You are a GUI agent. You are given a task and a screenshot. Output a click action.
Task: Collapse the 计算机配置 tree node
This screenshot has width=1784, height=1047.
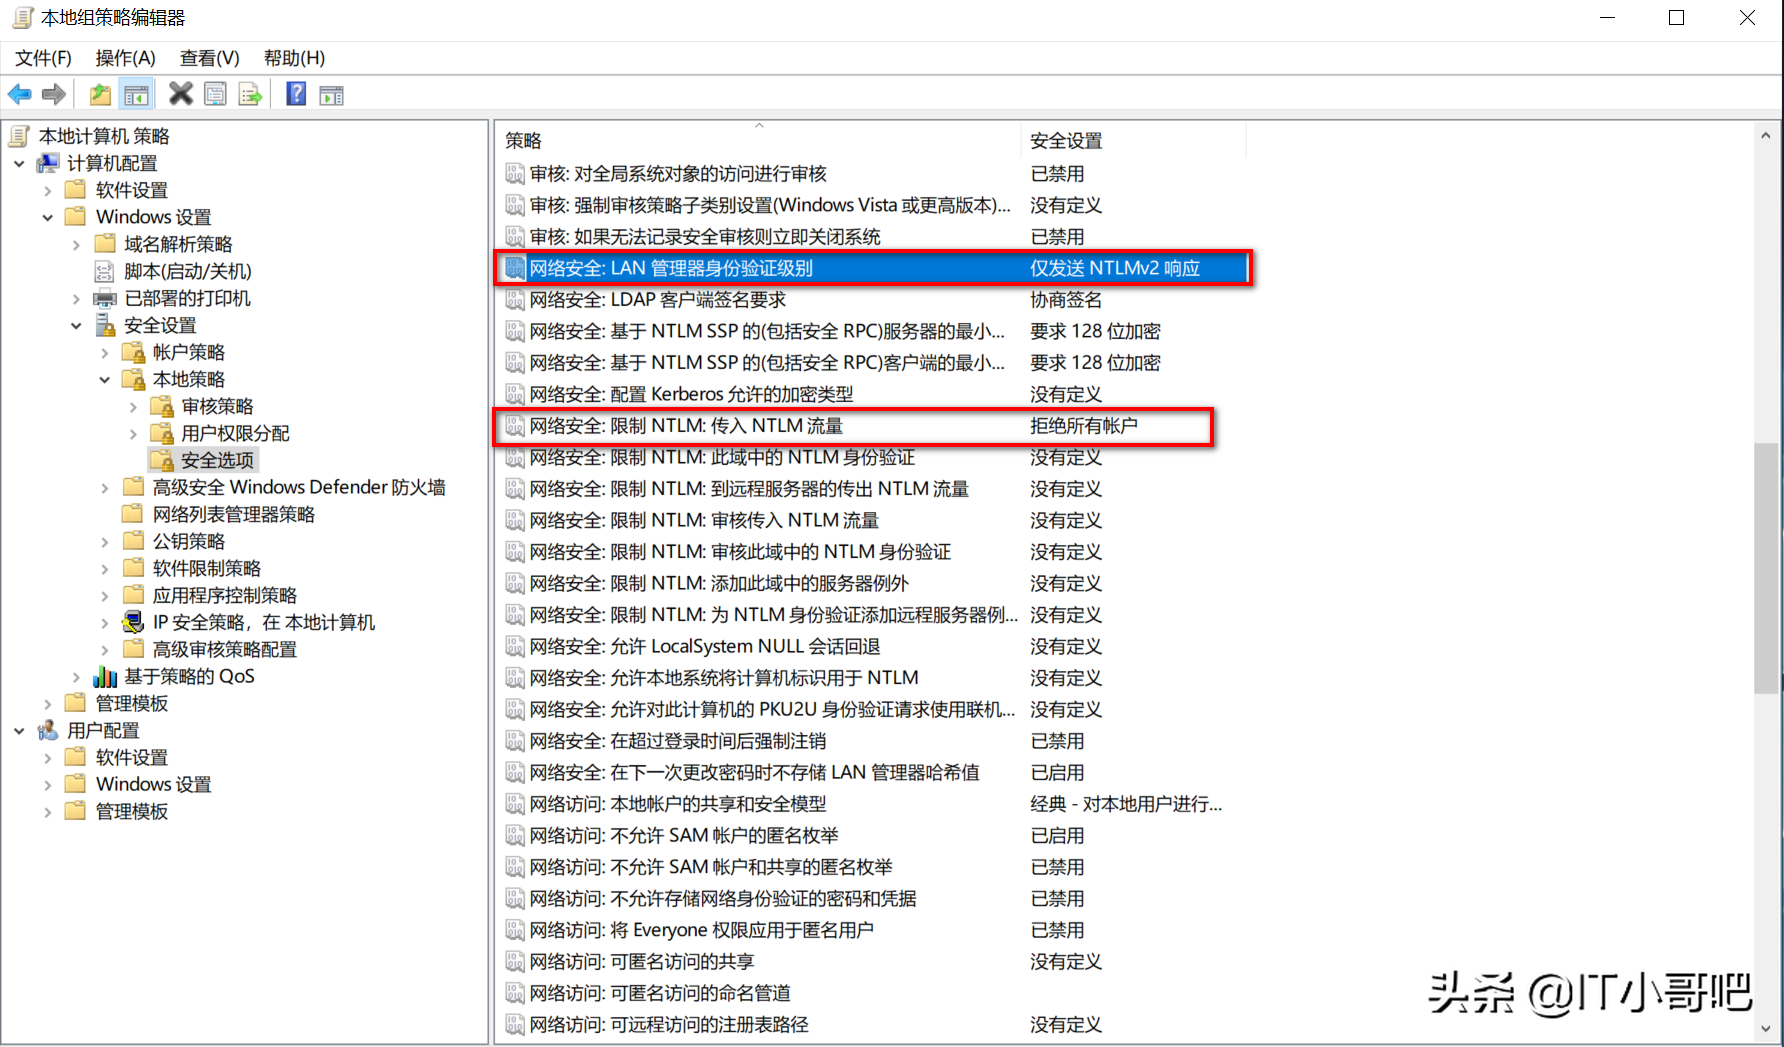coord(19,163)
